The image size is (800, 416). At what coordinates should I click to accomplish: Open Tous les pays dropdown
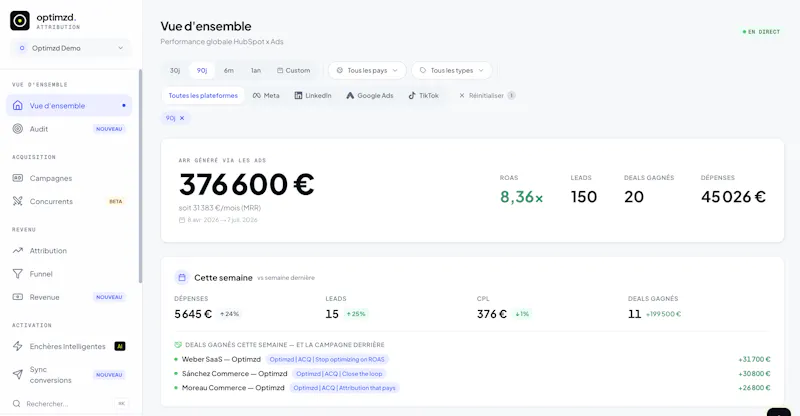click(x=367, y=70)
